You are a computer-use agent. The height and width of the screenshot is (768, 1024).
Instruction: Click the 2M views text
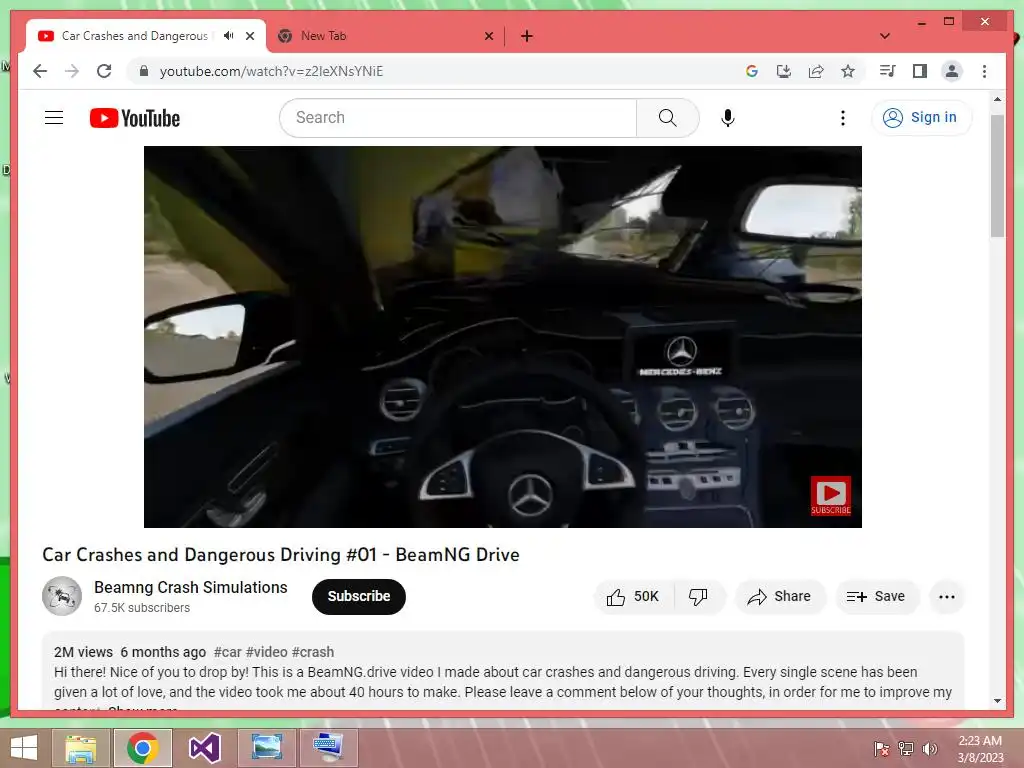[x=83, y=652]
